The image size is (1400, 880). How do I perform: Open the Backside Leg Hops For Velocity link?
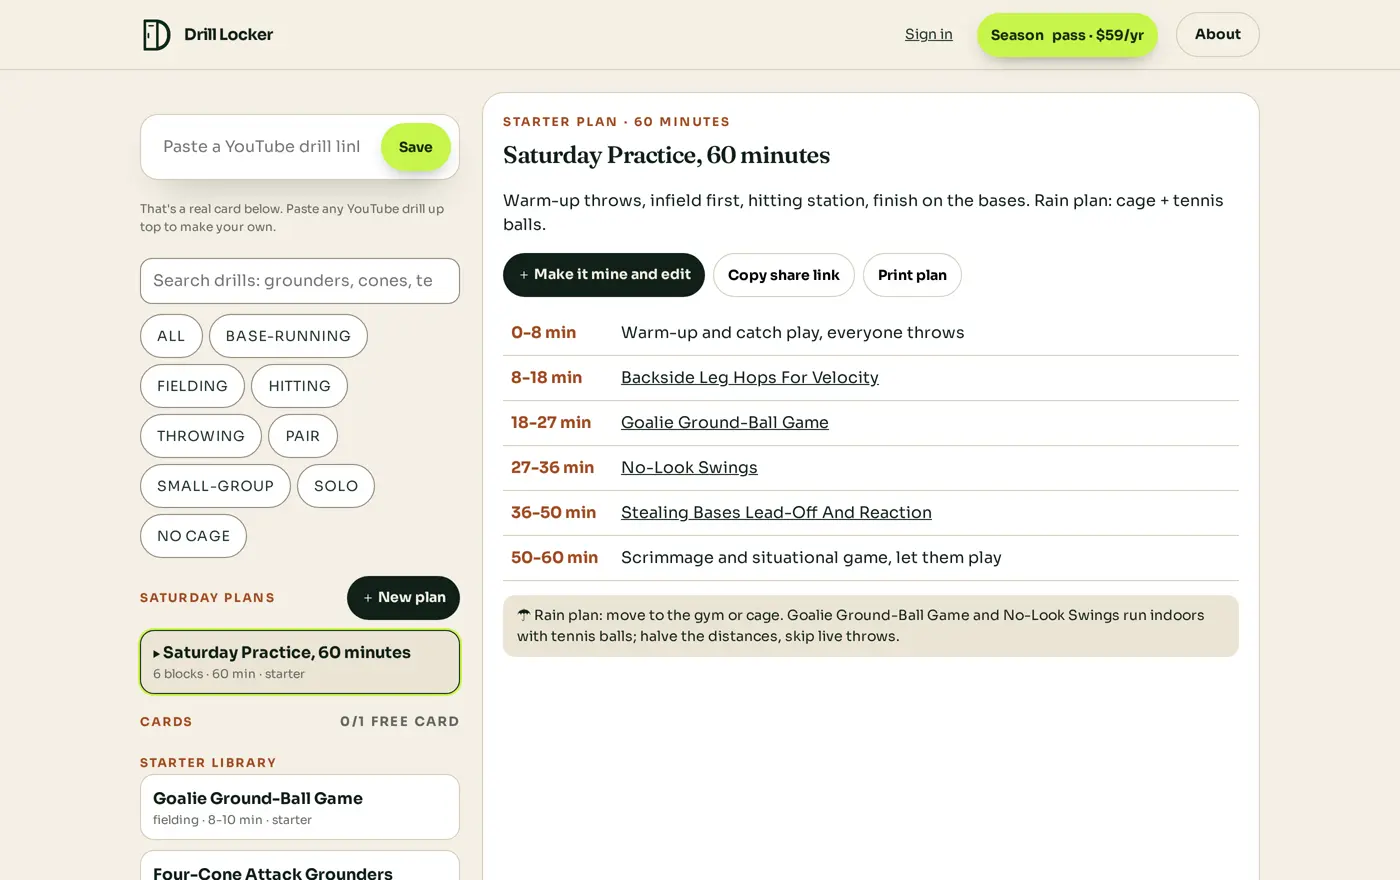point(750,378)
